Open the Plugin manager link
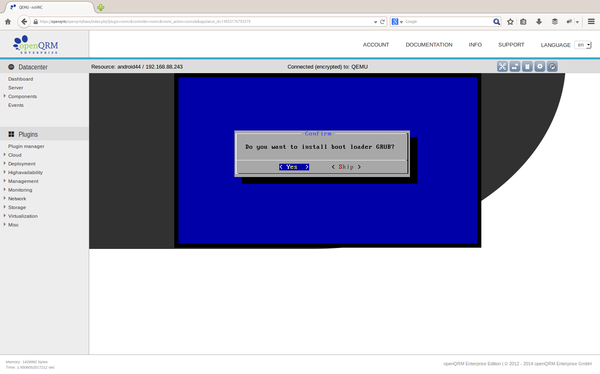Viewport: 600px width, 374px height. click(26, 146)
